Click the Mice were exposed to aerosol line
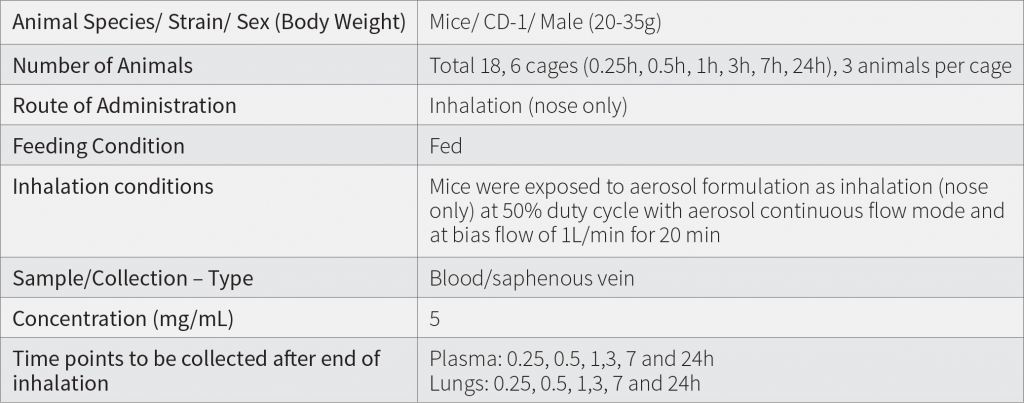Screen dimensions: 1024x403 coord(709,187)
